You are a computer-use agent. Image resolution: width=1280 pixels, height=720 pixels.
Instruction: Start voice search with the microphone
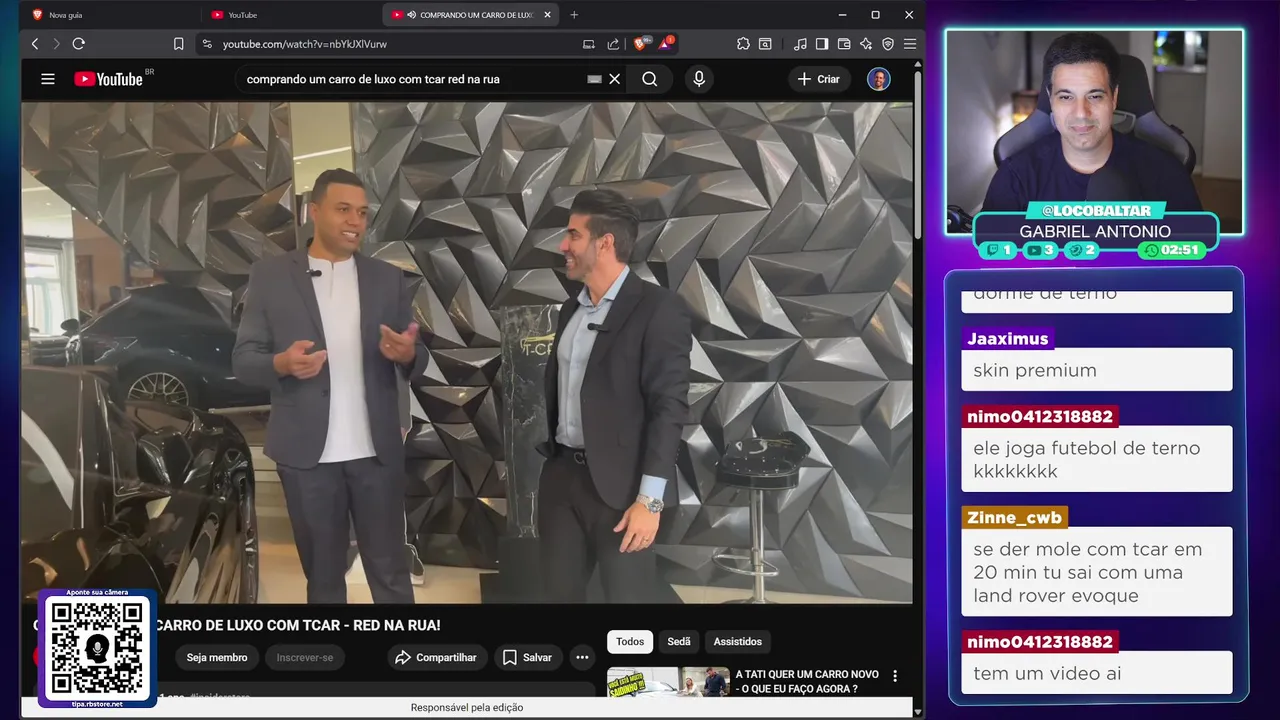(699, 79)
